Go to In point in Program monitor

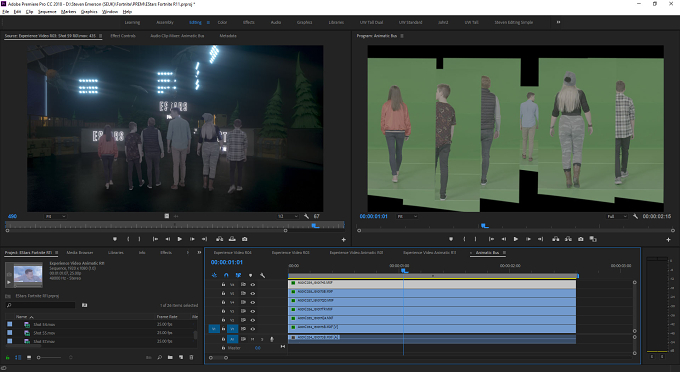pos(491,239)
